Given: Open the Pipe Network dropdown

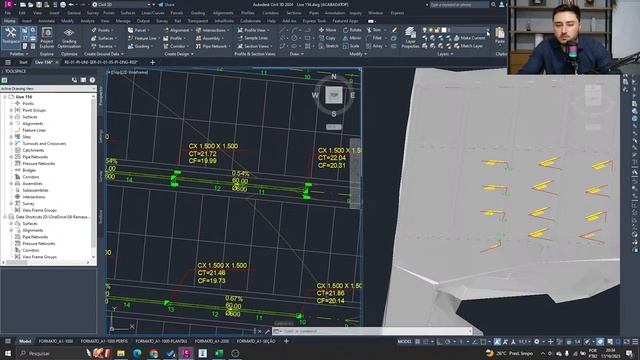Looking at the screenshot, I should click(213, 46).
